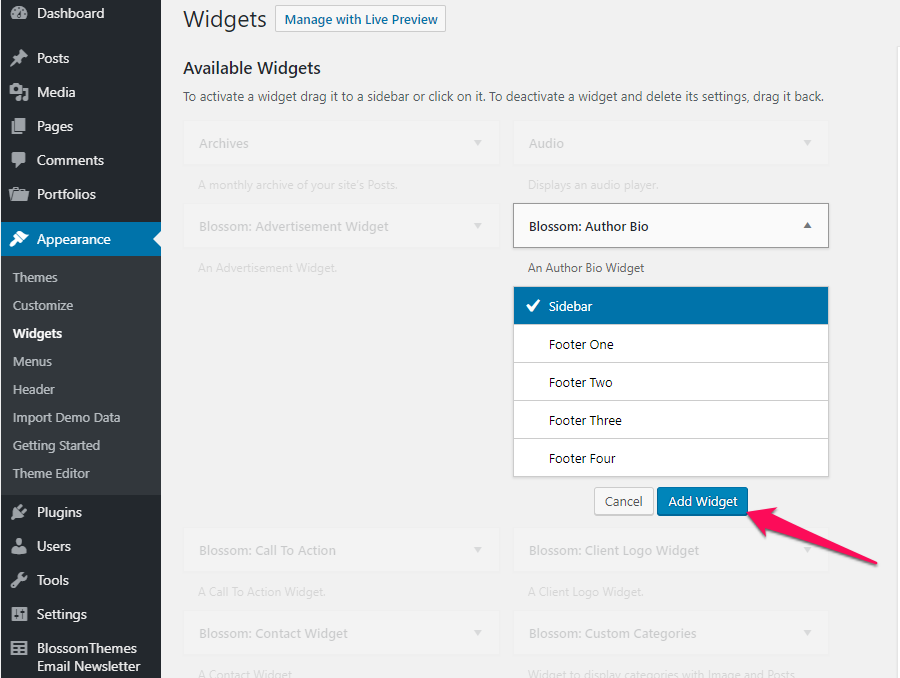900x678 pixels.
Task: Open the Getting Started page
Action: pyautogui.click(x=56, y=445)
